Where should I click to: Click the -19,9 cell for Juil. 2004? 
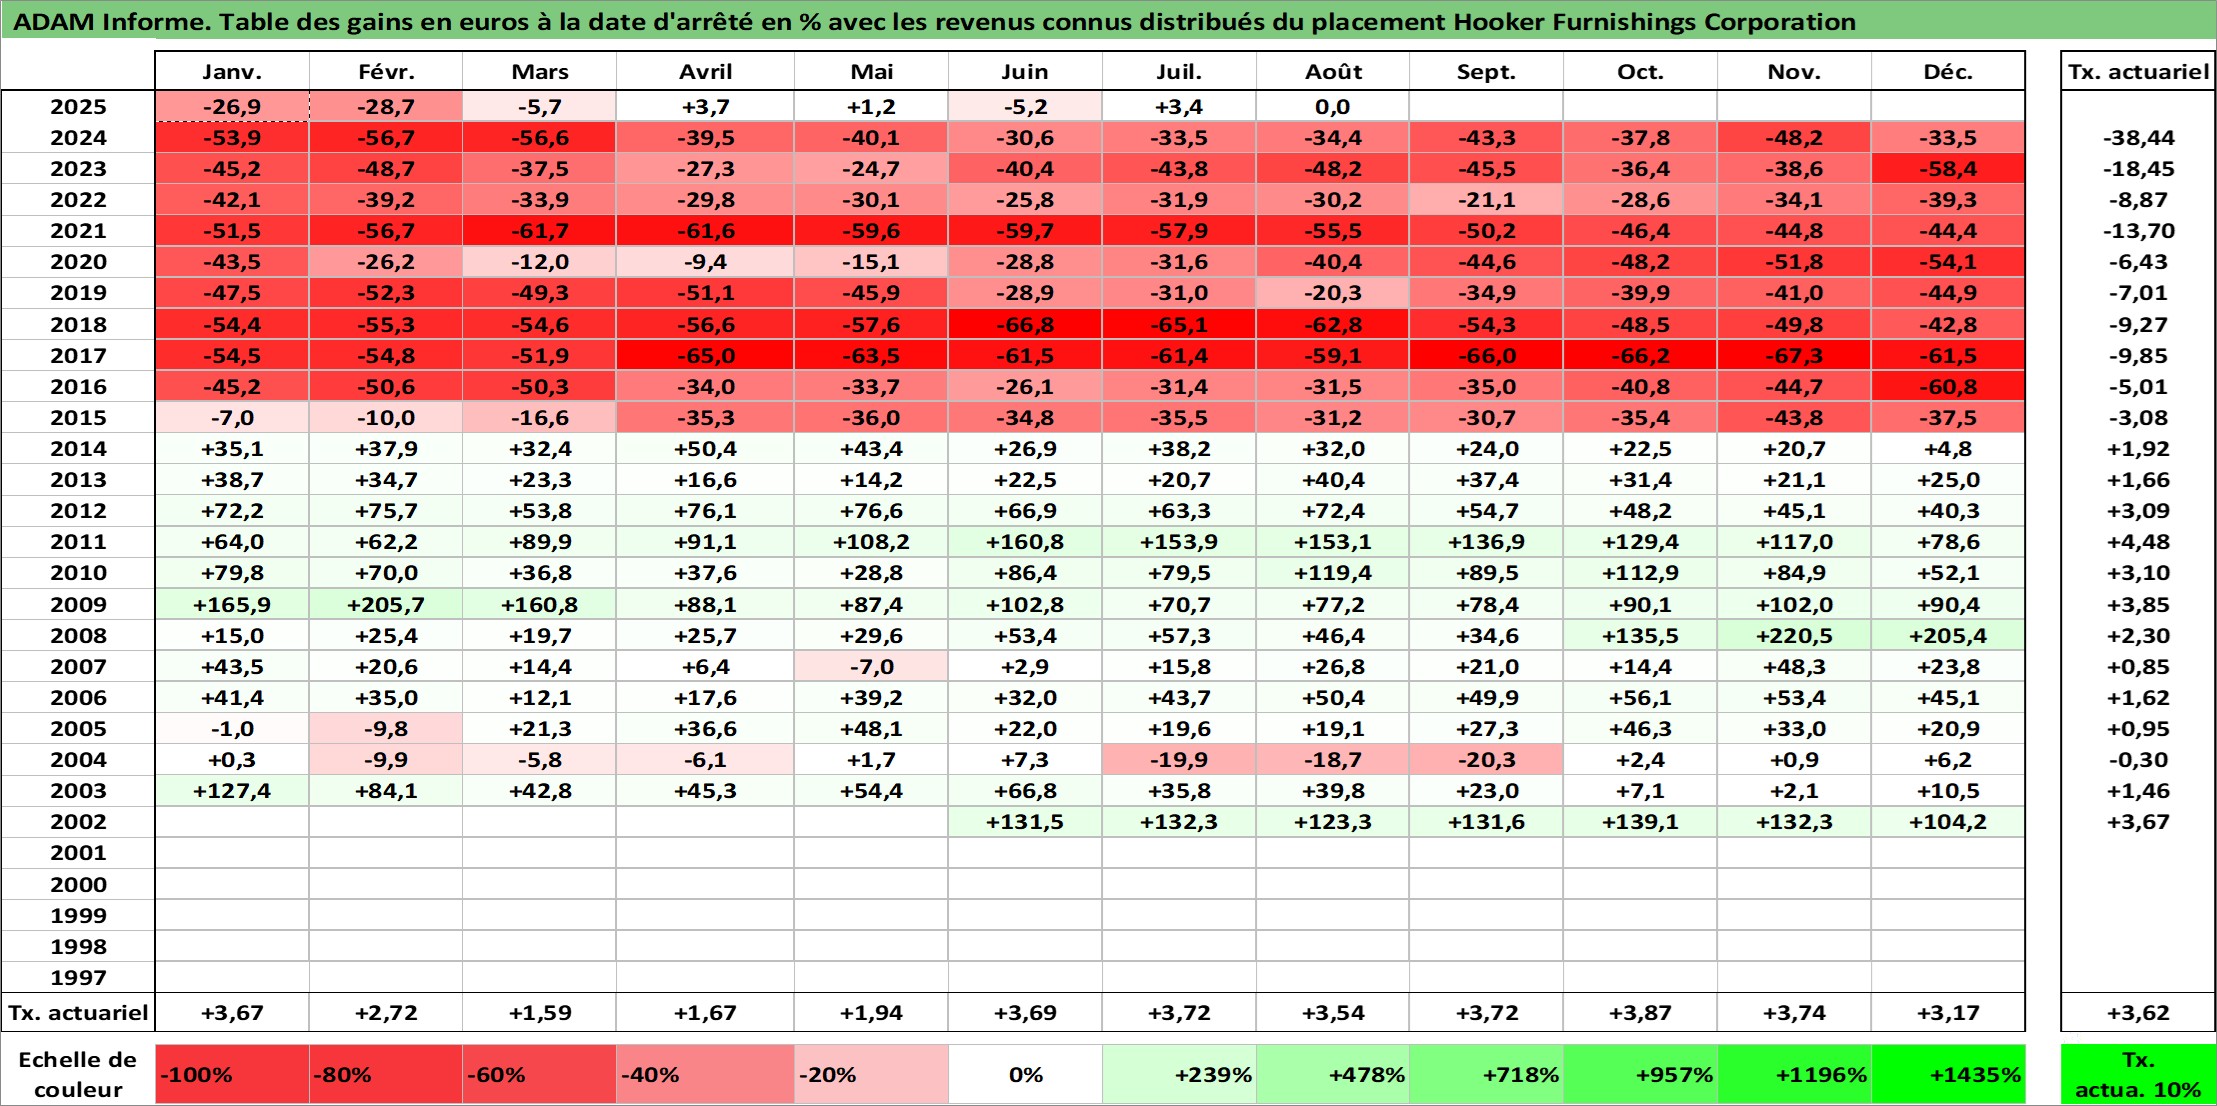(x=1179, y=759)
